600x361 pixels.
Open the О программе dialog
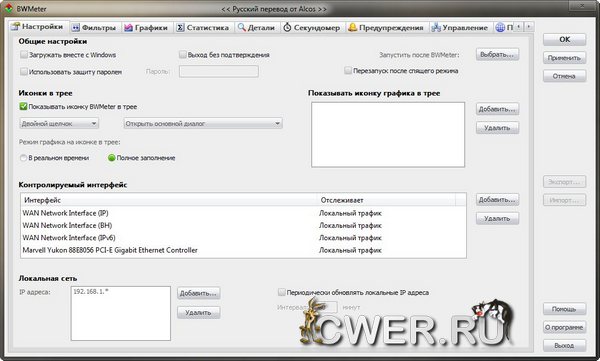pos(564,327)
